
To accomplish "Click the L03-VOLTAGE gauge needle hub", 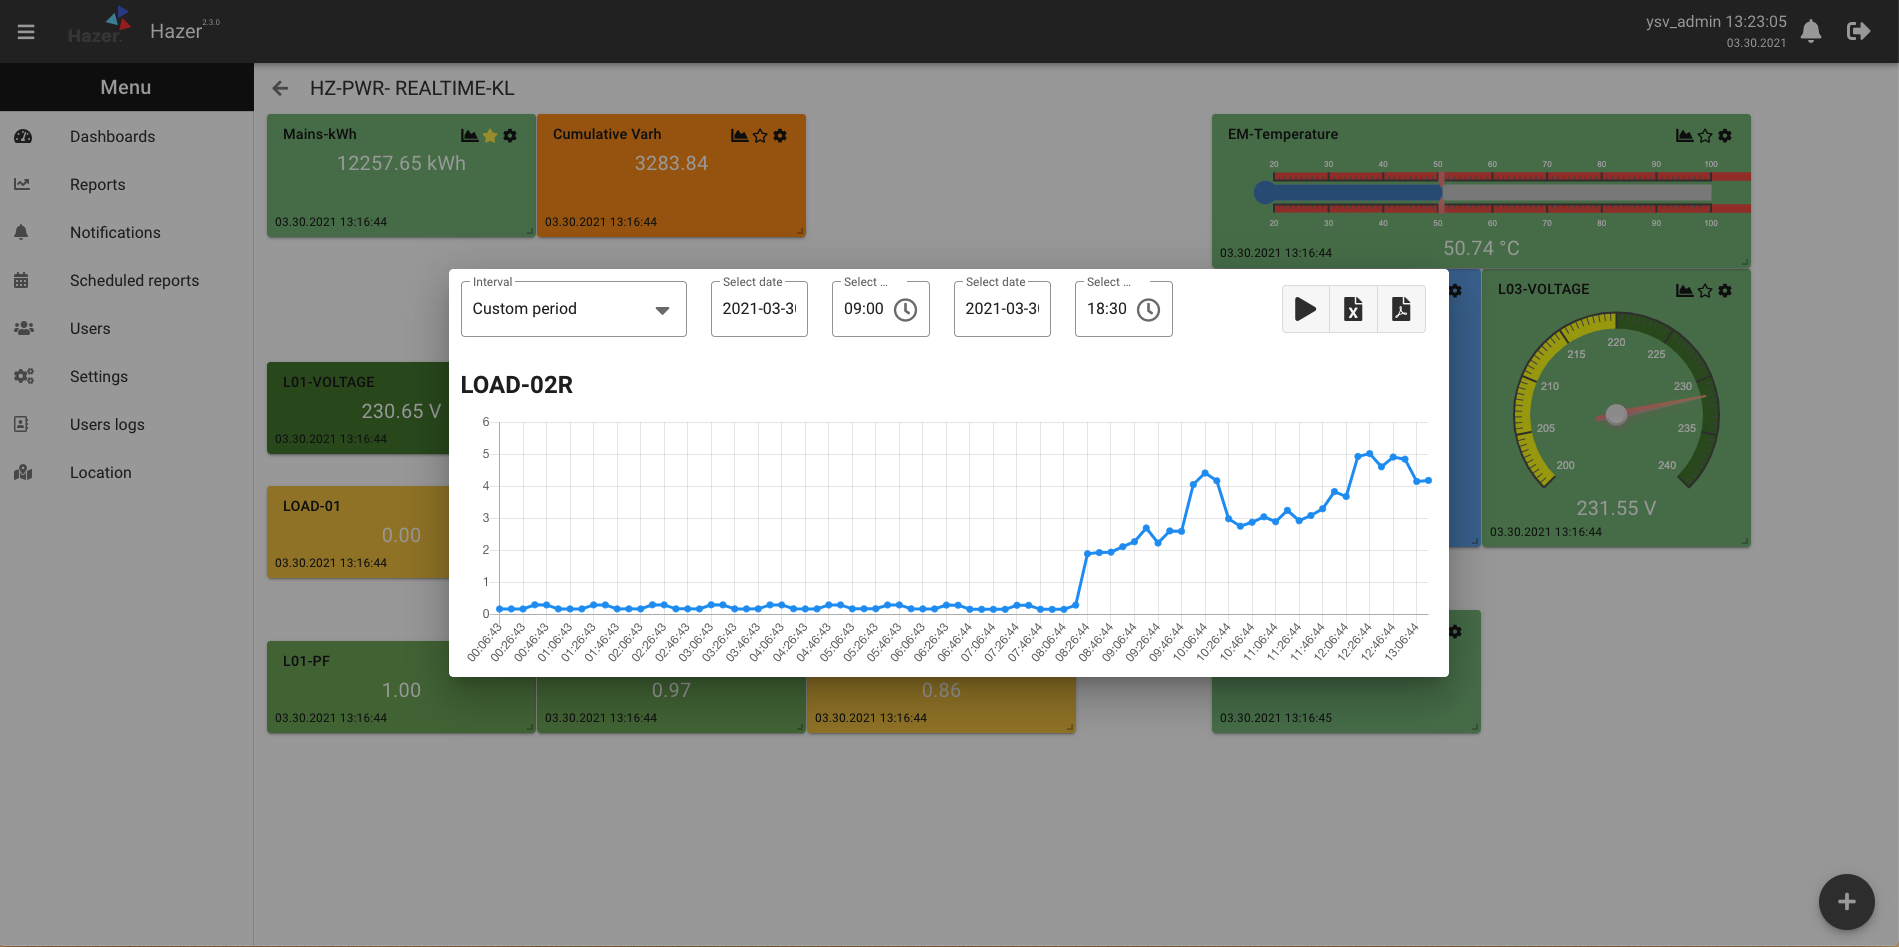I will [1616, 414].
